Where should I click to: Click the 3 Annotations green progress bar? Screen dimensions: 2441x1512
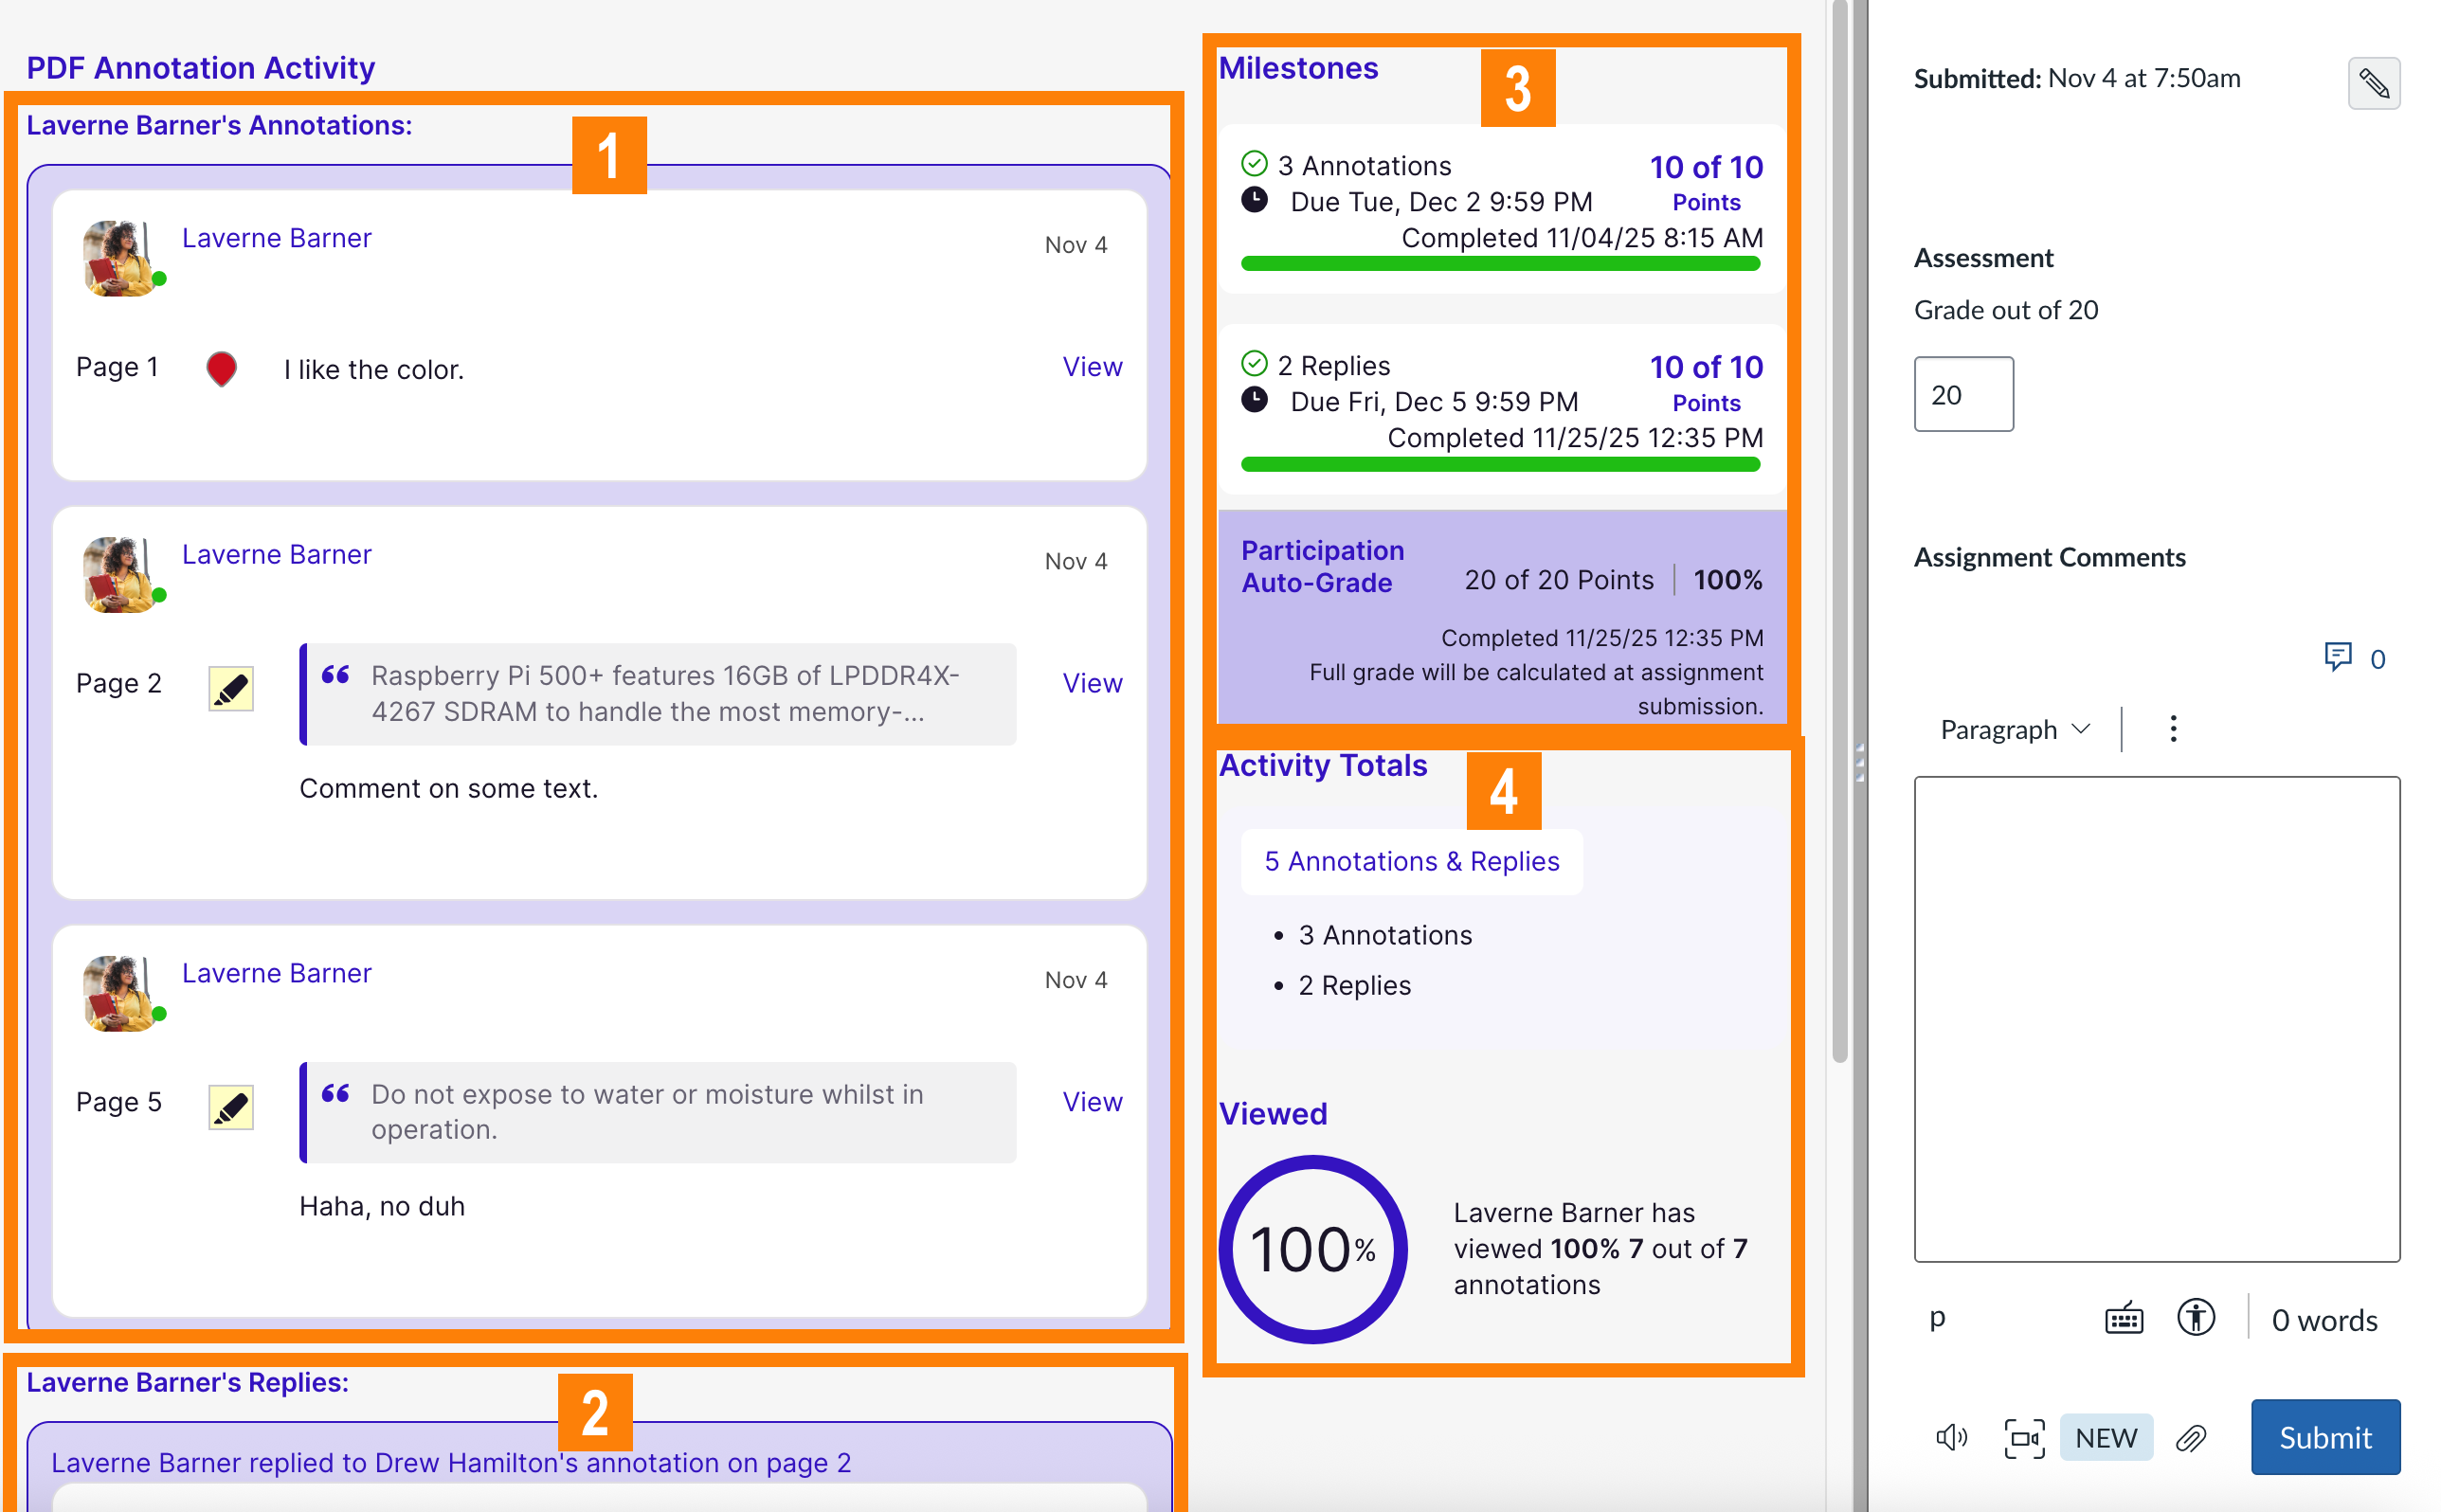[1499, 264]
